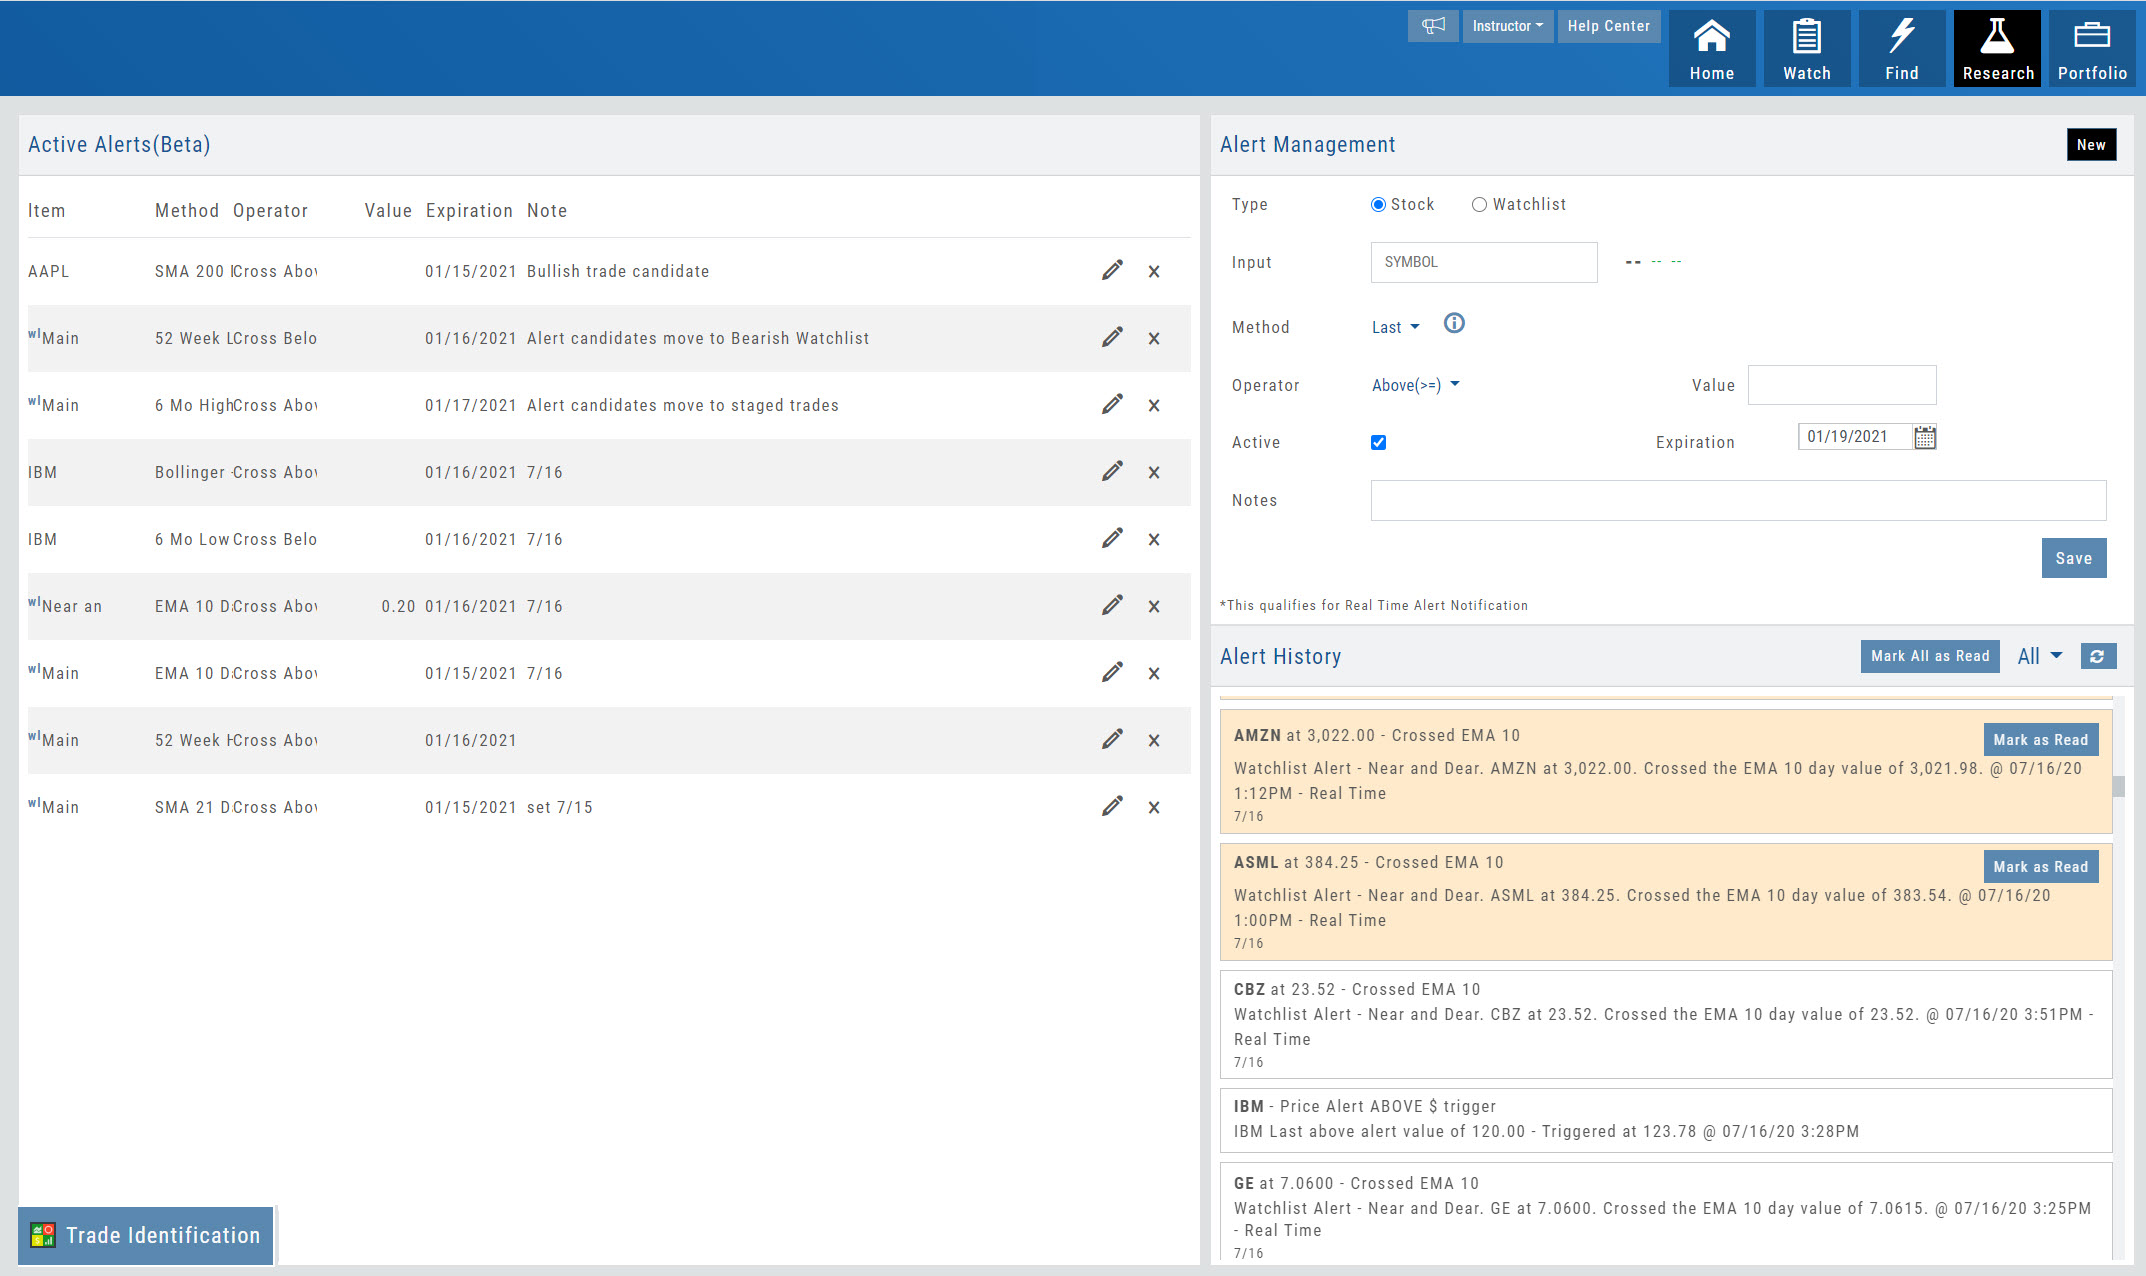The width and height of the screenshot is (2146, 1276).
Task: Open the expiration calendar picker
Action: [x=1925, y=437]
